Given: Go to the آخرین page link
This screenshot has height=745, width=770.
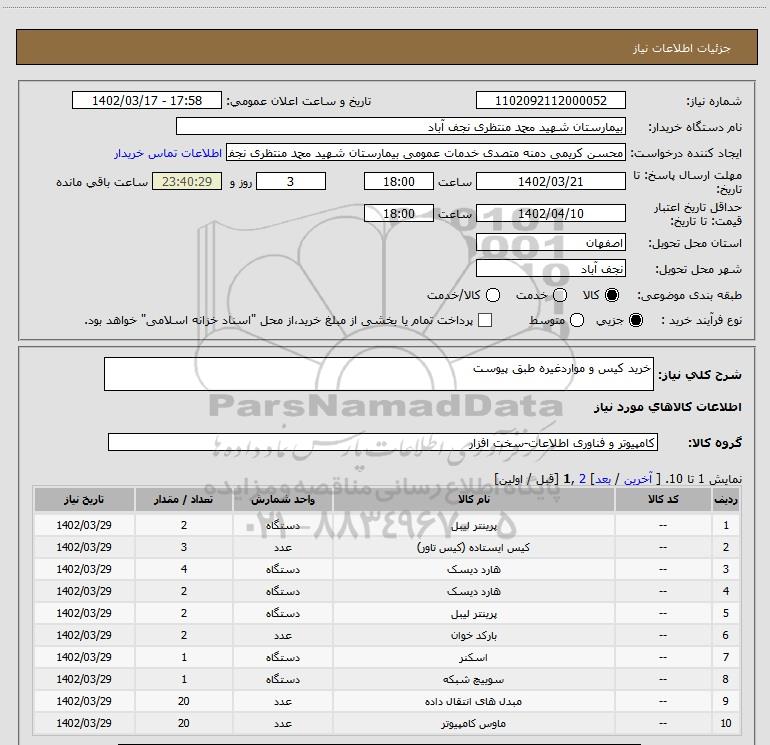Looking at the screenshot, I should point(637,479).
